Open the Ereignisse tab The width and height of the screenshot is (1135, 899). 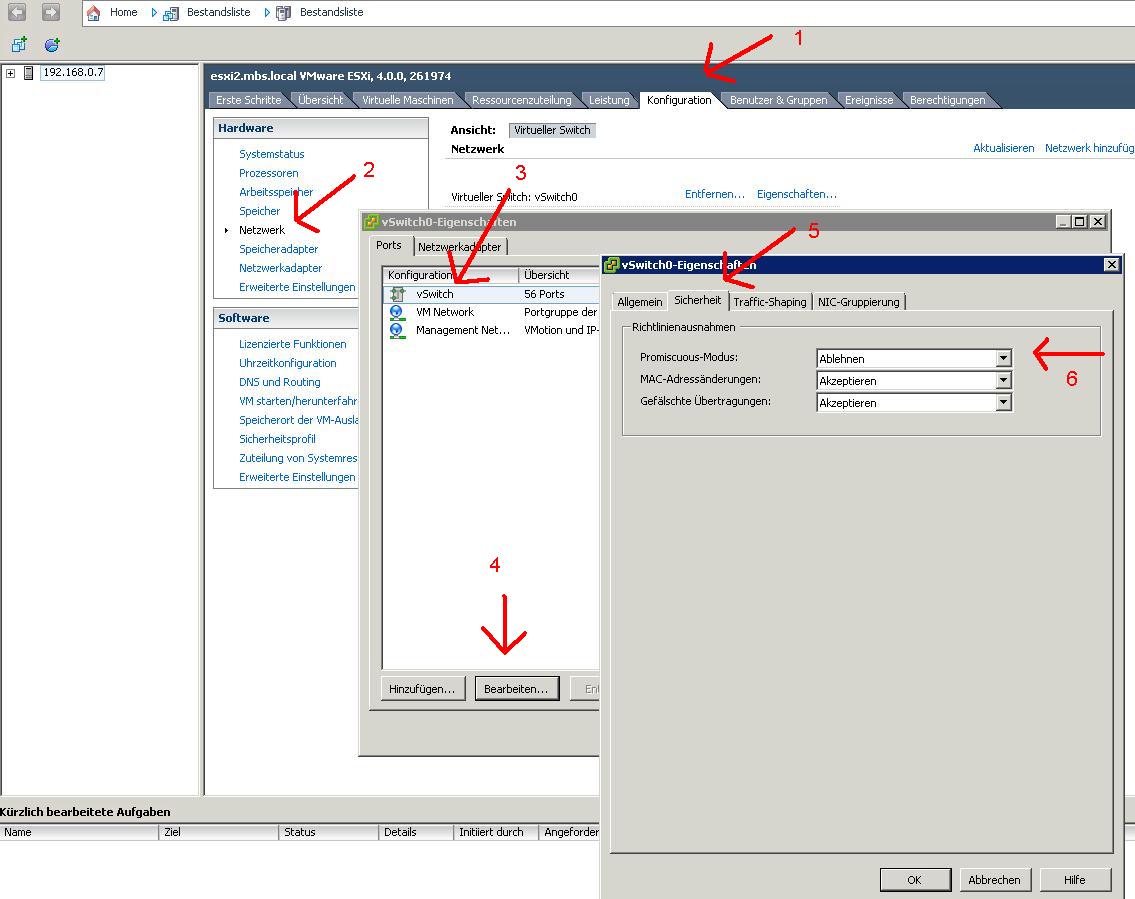[869, 100]
